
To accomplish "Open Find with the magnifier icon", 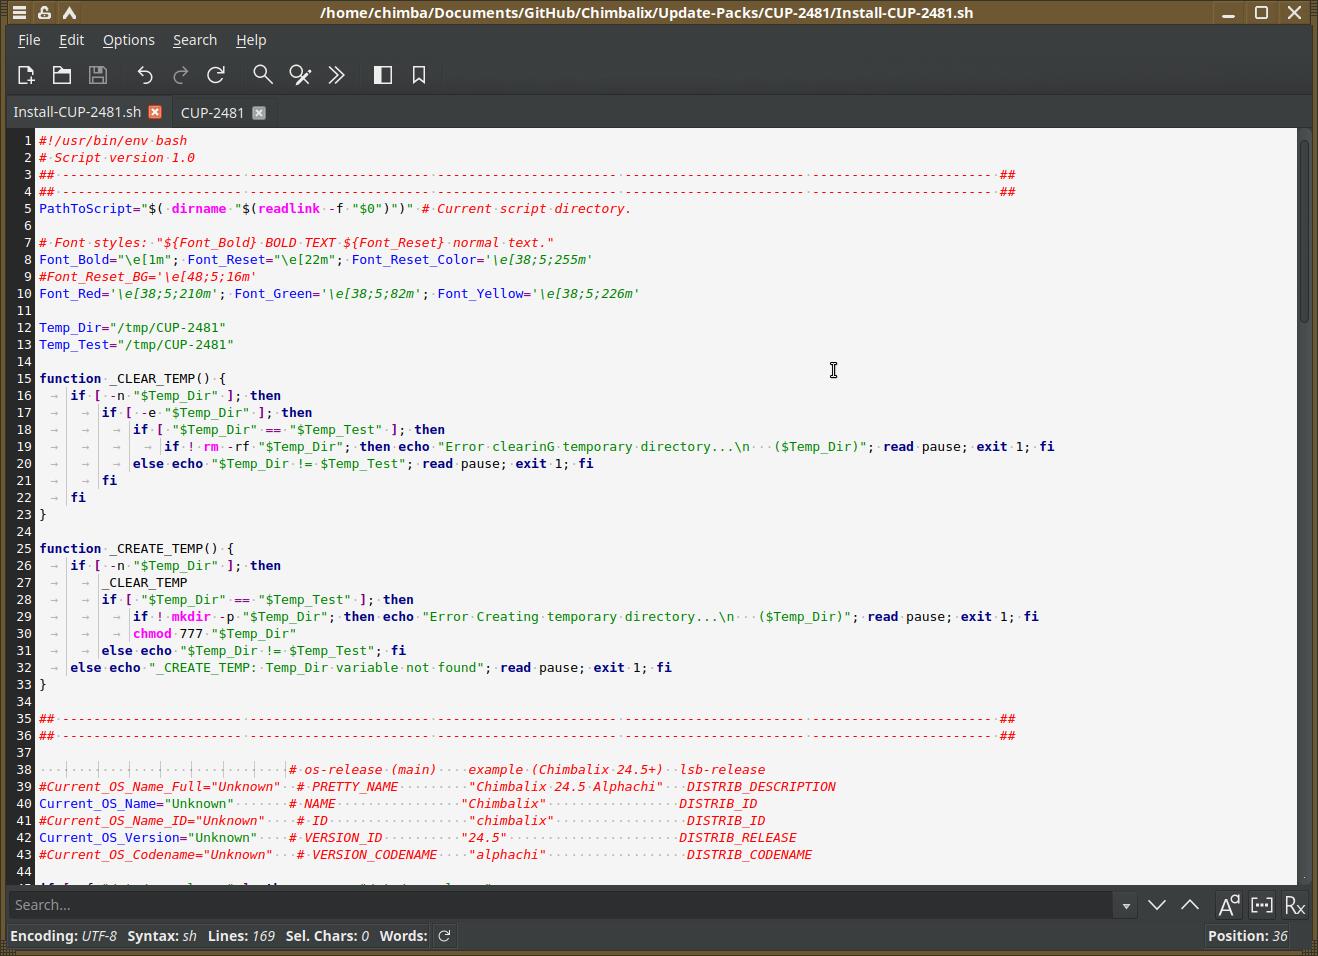I will (x=262, y=75).
